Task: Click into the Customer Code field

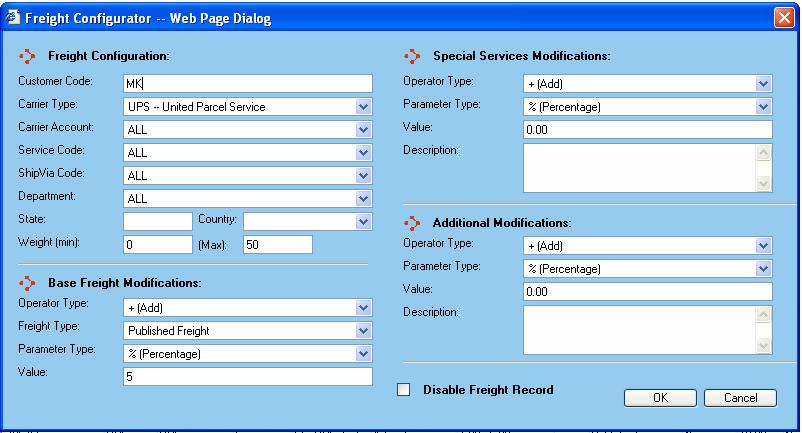Action: 247,83
